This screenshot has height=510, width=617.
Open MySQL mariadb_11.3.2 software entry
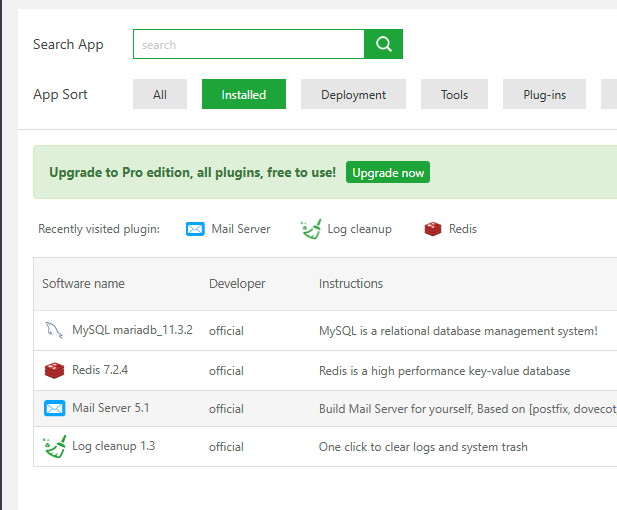[x=132, y=331]
